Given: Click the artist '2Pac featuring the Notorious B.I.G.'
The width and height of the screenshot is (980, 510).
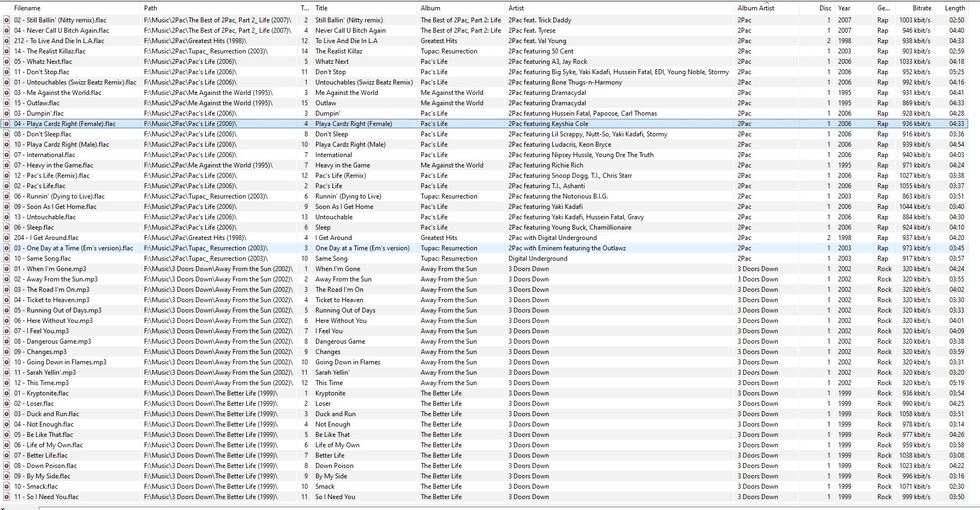Looking at the screenshot, I should point(558,196).
